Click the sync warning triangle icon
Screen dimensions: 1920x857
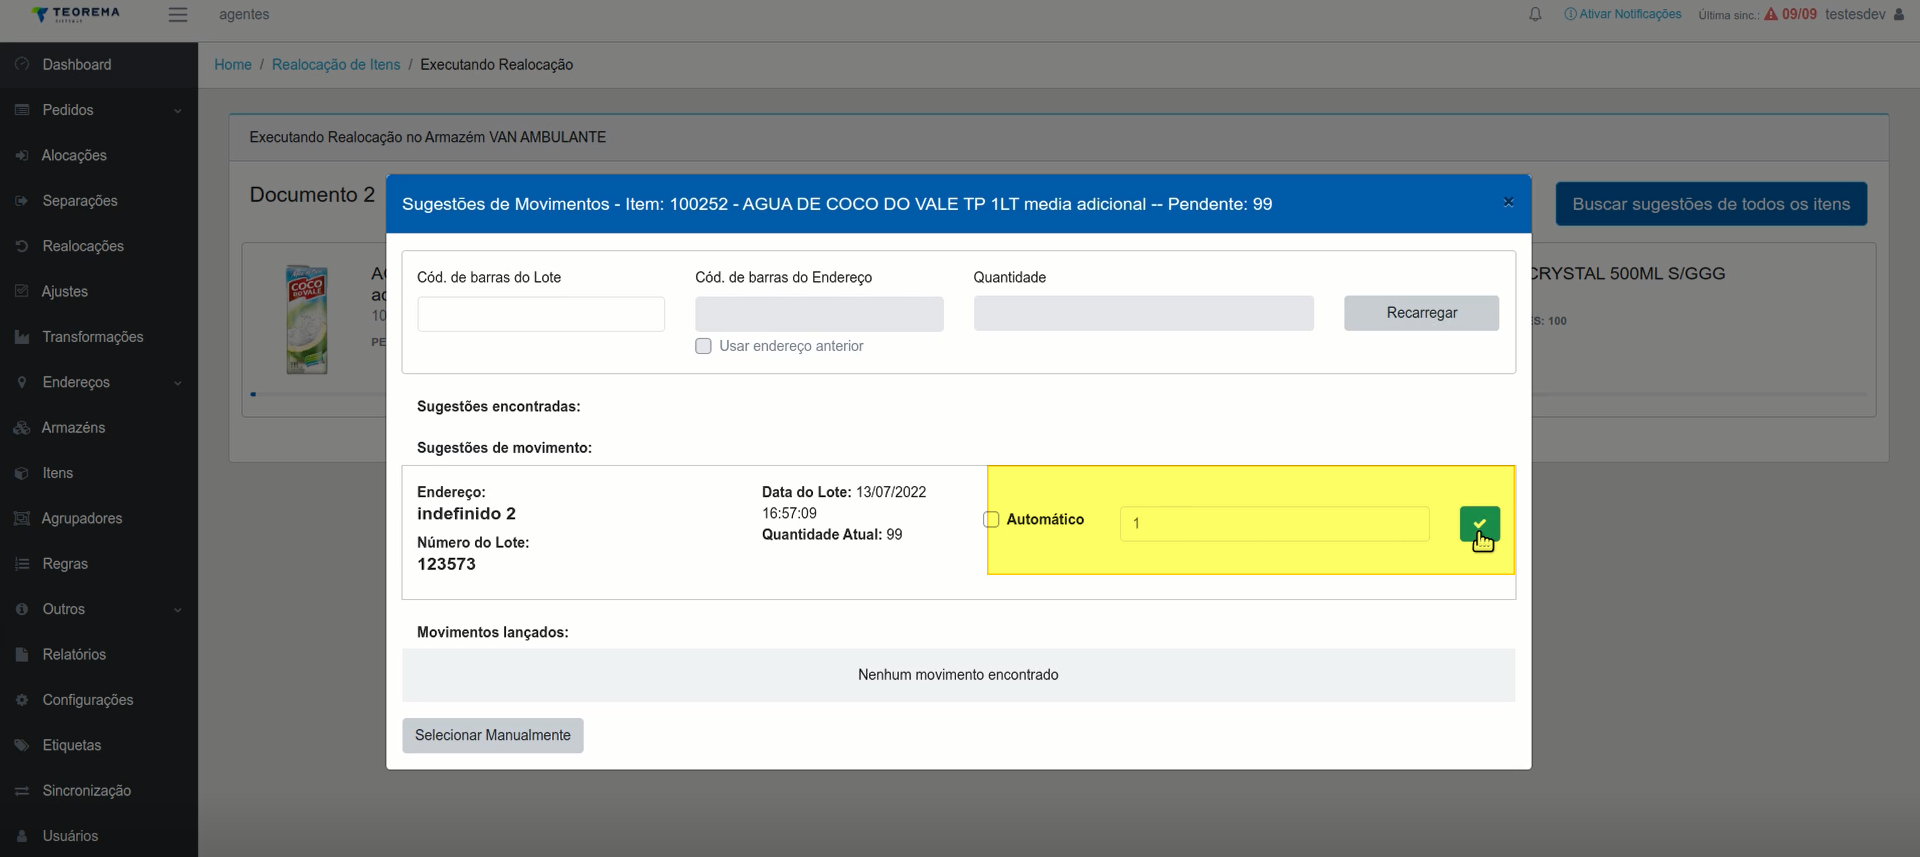click(x=1771, y=14)
